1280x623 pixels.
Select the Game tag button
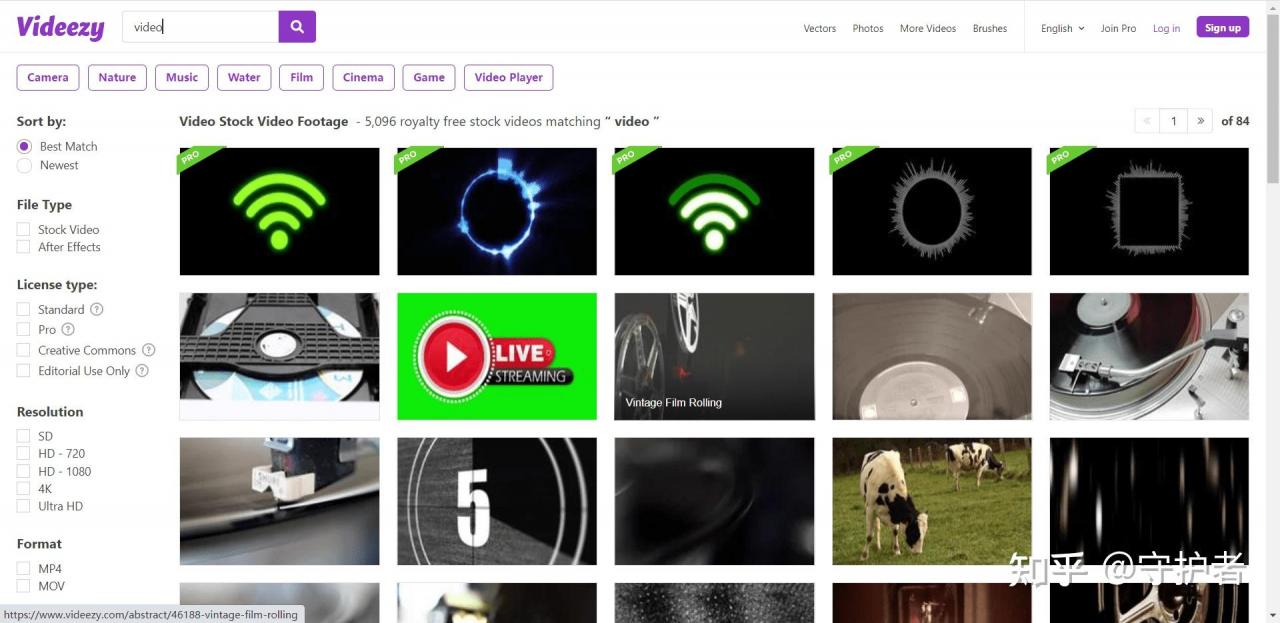429,77
